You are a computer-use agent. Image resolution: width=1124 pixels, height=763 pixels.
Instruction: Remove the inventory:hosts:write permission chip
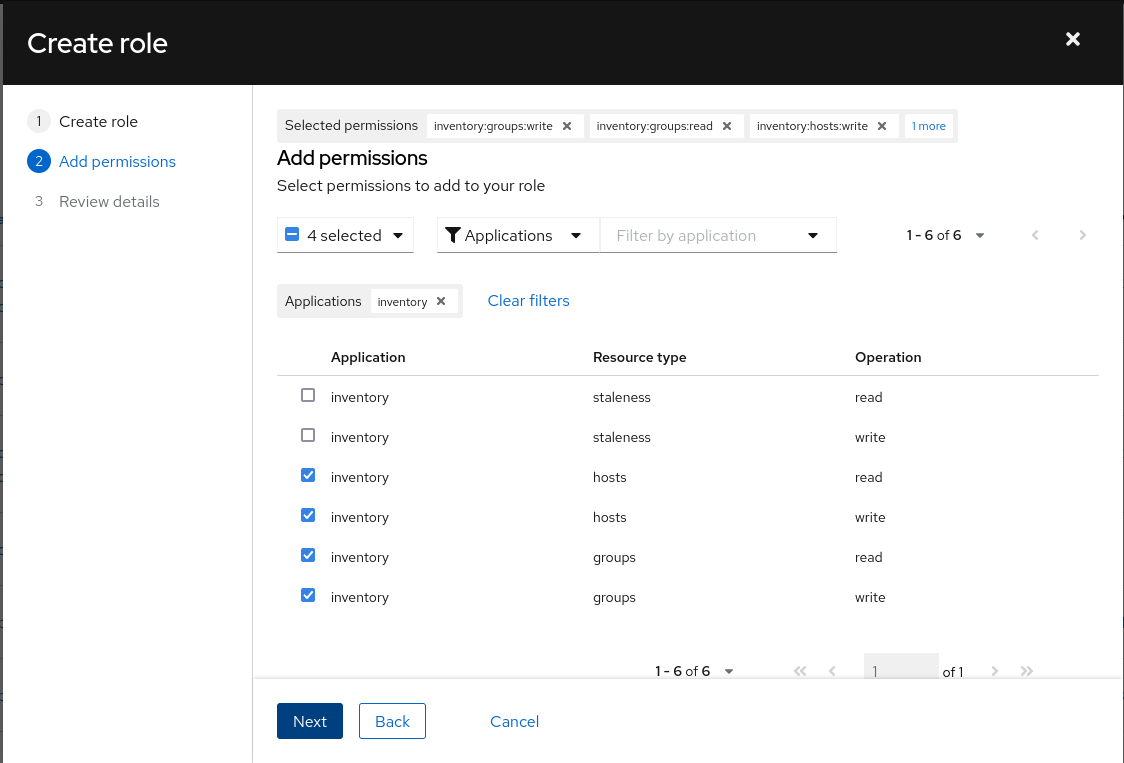click(881, 126)
